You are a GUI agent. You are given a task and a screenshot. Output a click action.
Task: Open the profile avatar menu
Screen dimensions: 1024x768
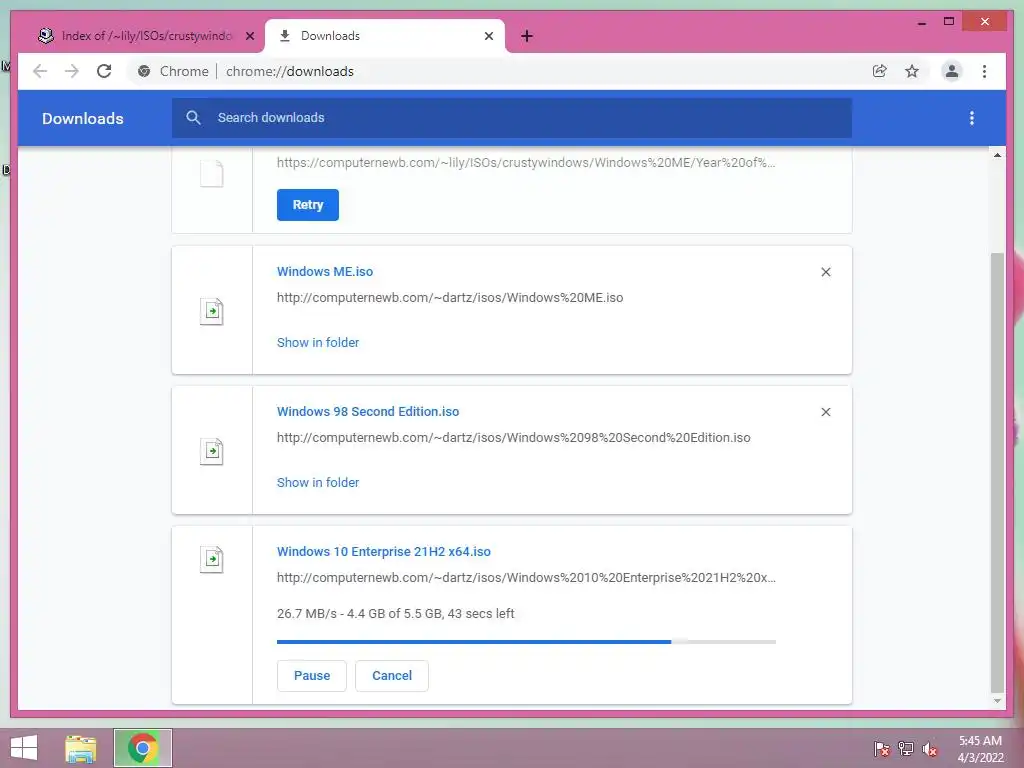952,71
